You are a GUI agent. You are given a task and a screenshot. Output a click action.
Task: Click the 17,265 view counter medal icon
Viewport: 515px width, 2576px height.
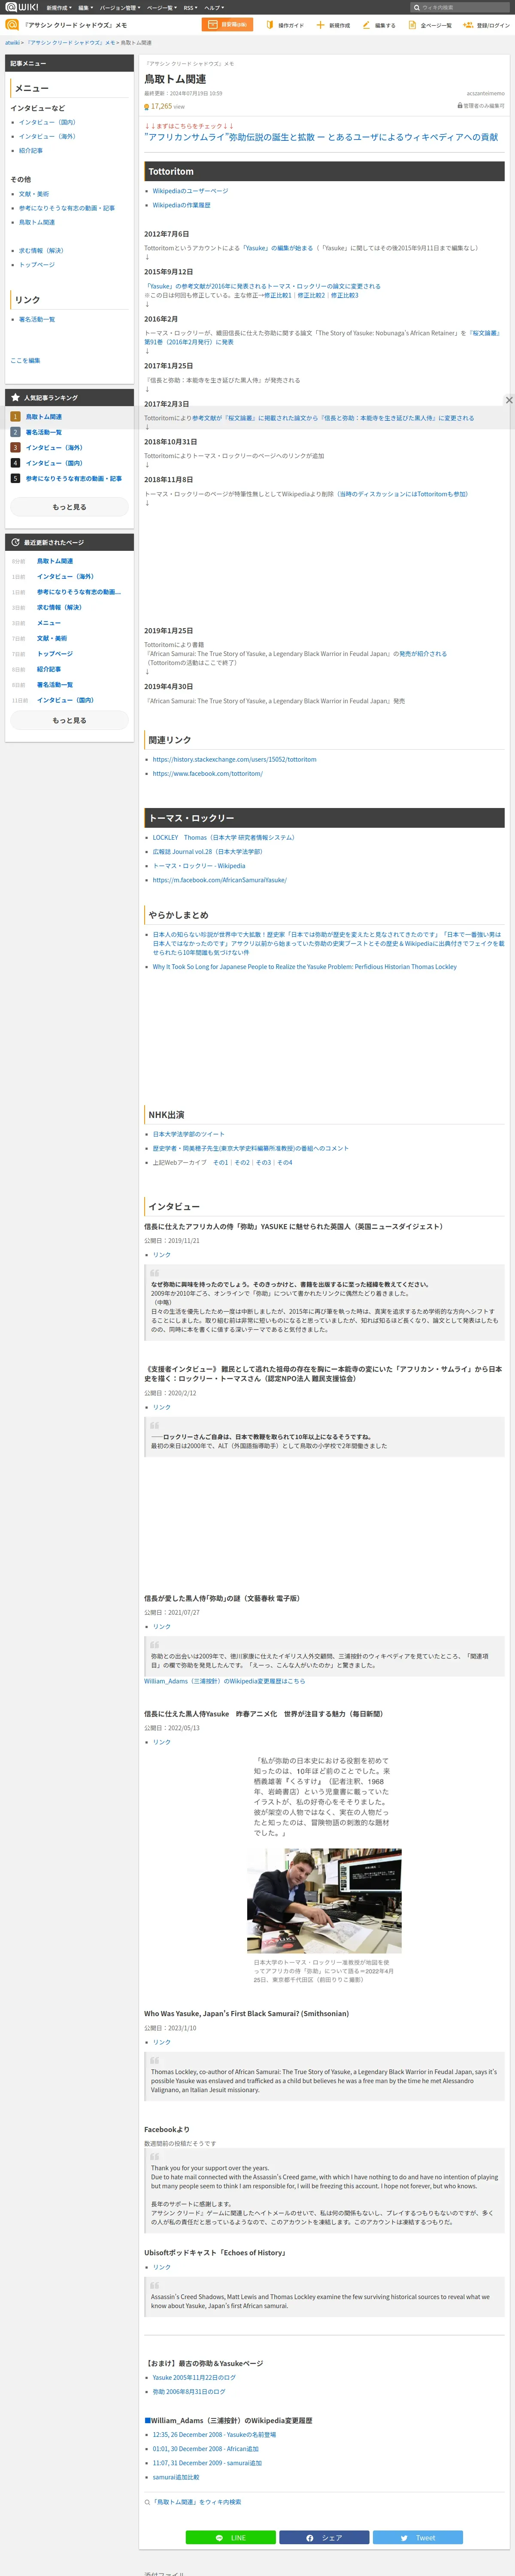(147, 106)
